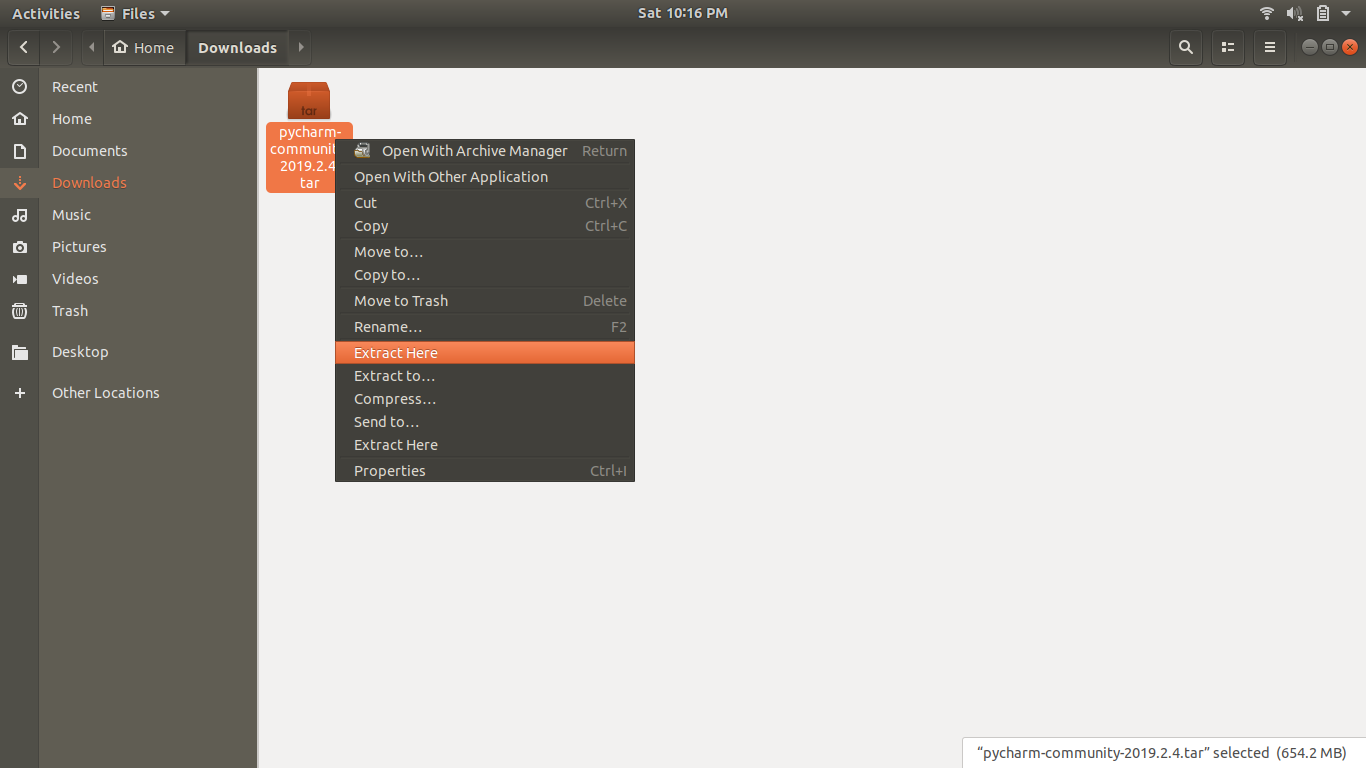Click the forward navigation arrow
Image resolution: width=1366 pixels, height=768 pixels.
point(56,47)
